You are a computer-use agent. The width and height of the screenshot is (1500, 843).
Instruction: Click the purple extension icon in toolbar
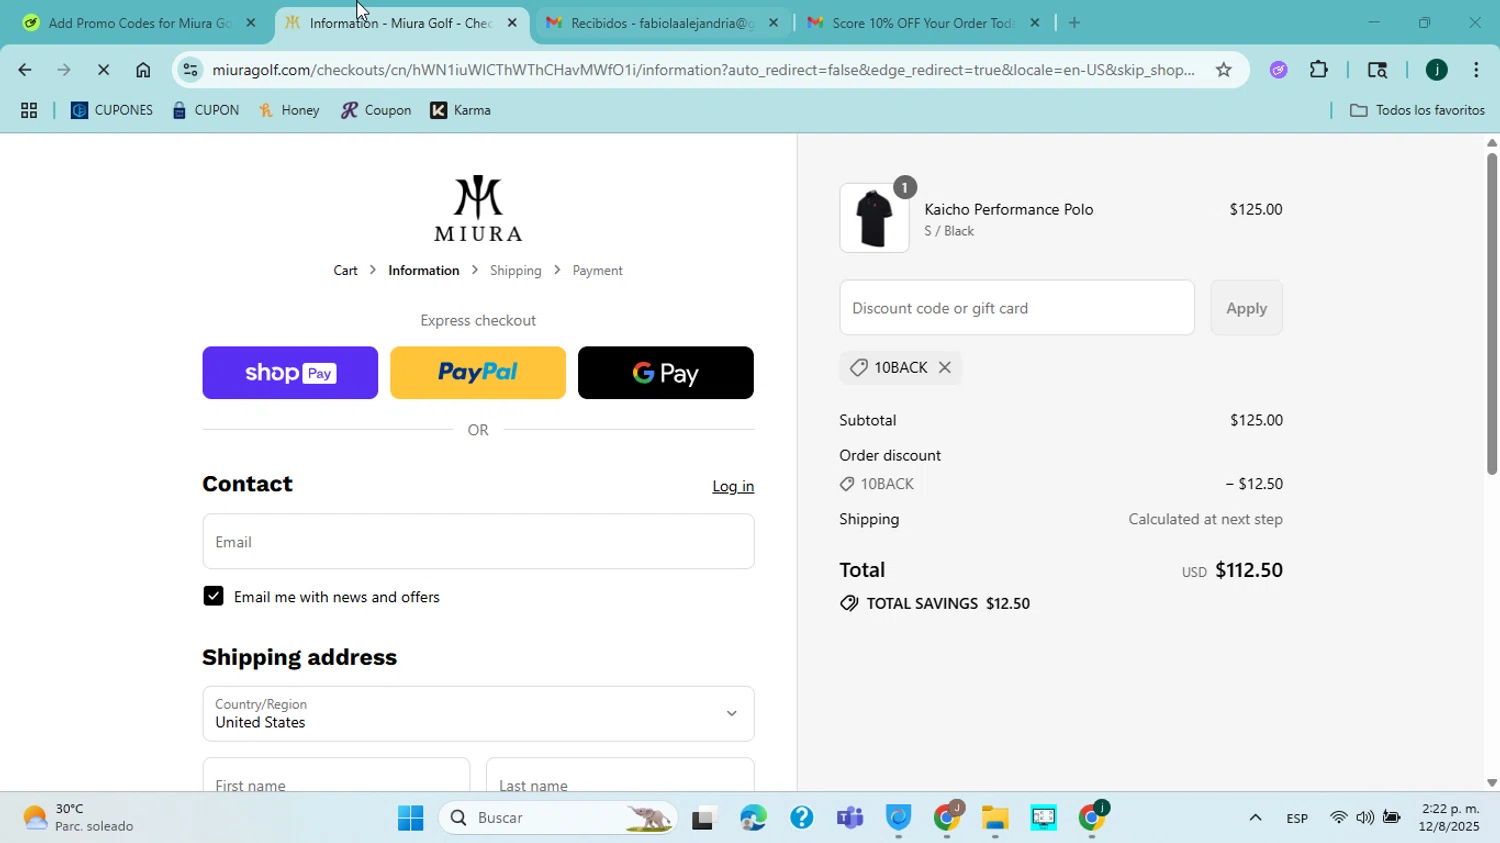(1278, 70)
